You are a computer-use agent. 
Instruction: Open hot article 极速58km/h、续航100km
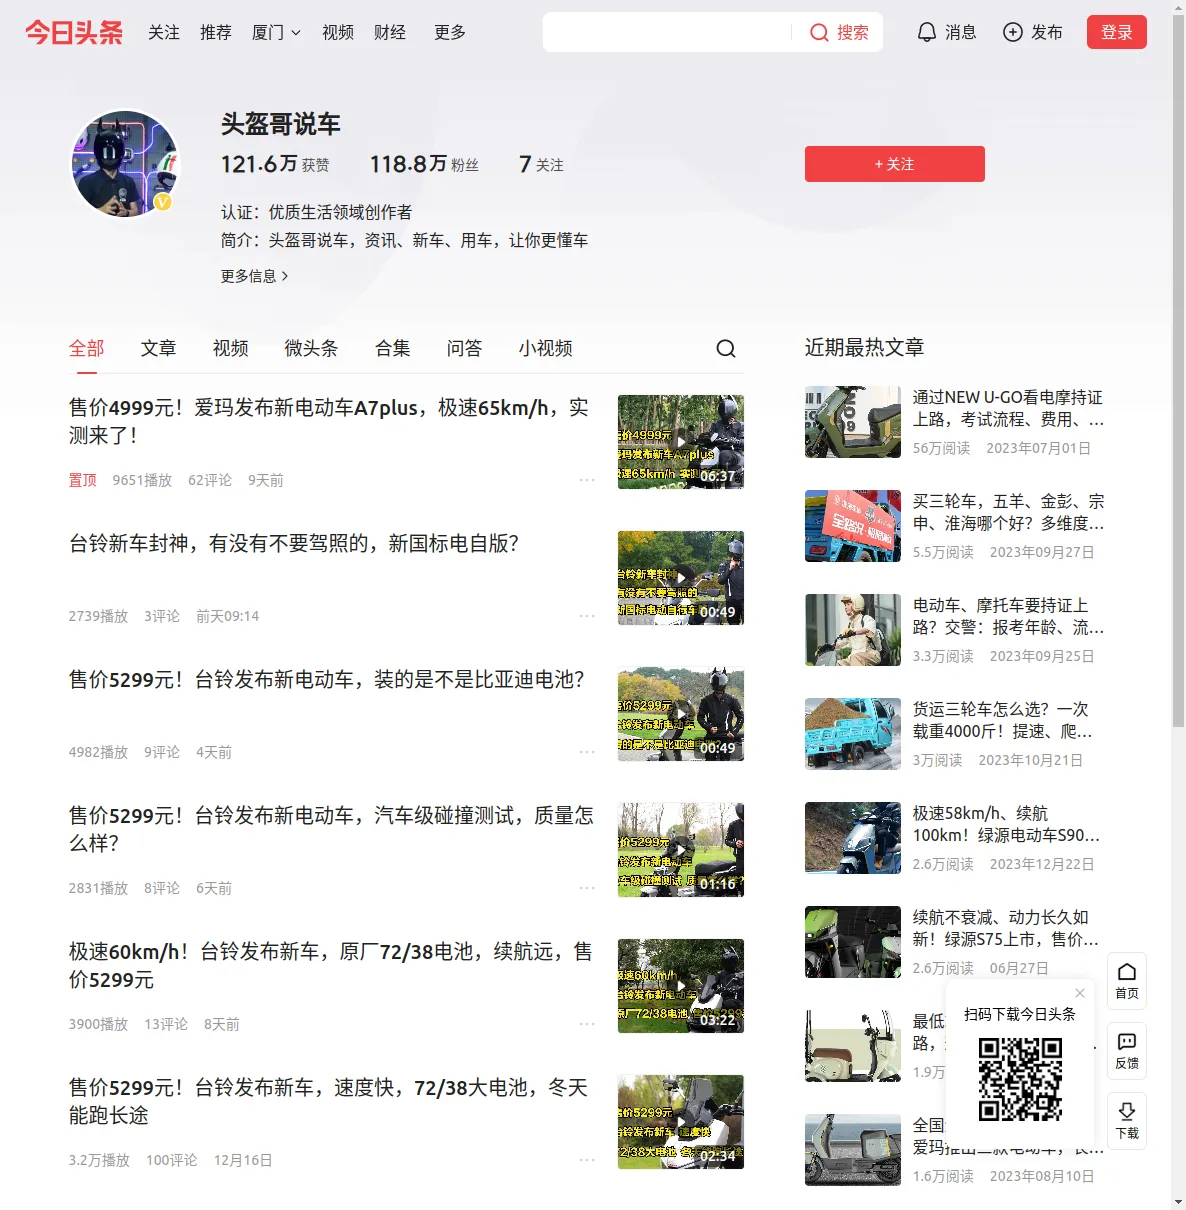(1006, 824)
